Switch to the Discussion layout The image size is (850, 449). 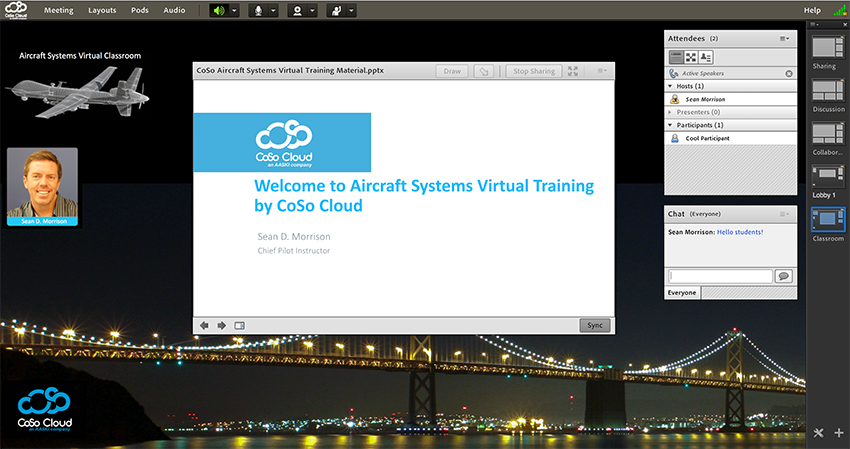828,91
